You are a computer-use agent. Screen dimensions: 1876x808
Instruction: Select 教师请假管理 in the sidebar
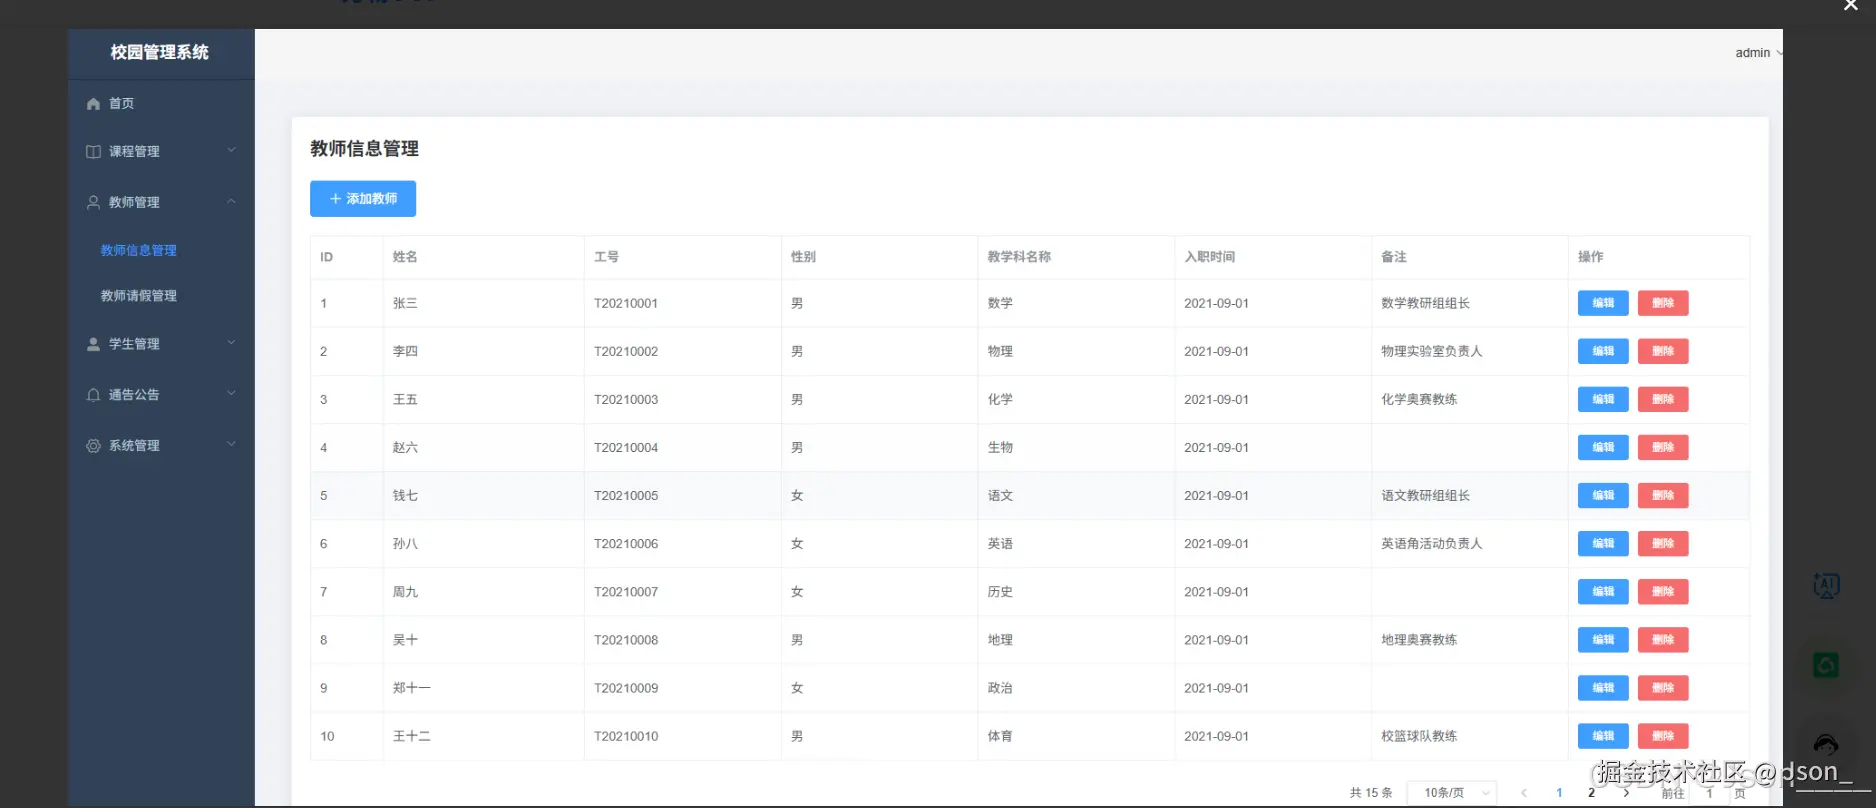coord(139,296)
